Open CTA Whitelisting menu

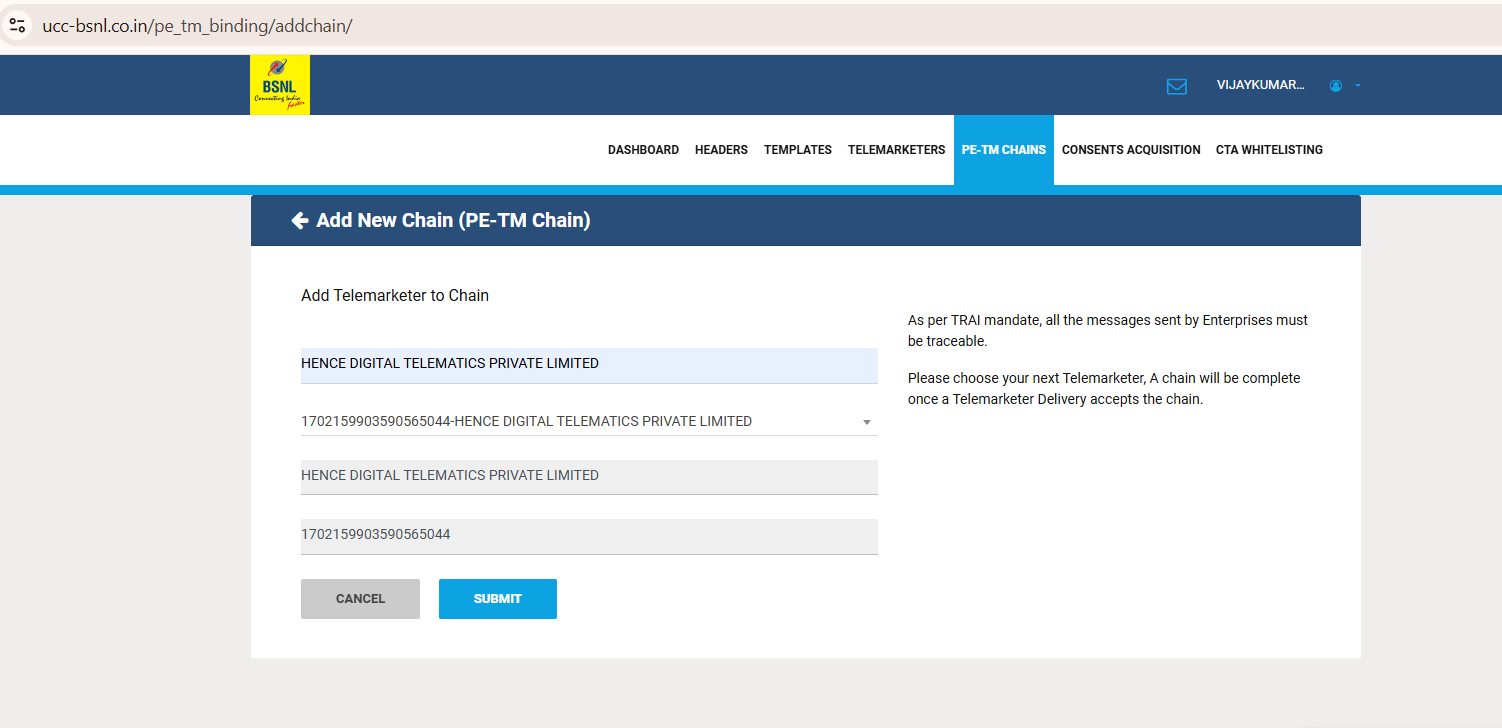[1269, 150]
